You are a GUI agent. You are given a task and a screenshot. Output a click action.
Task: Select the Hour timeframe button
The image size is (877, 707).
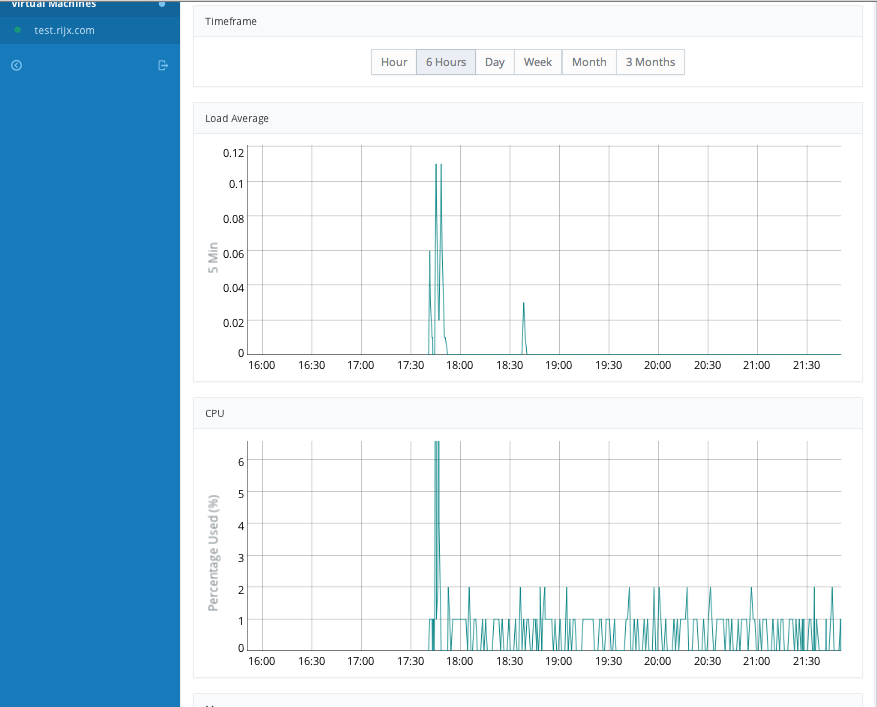click(x=394, y=62)
